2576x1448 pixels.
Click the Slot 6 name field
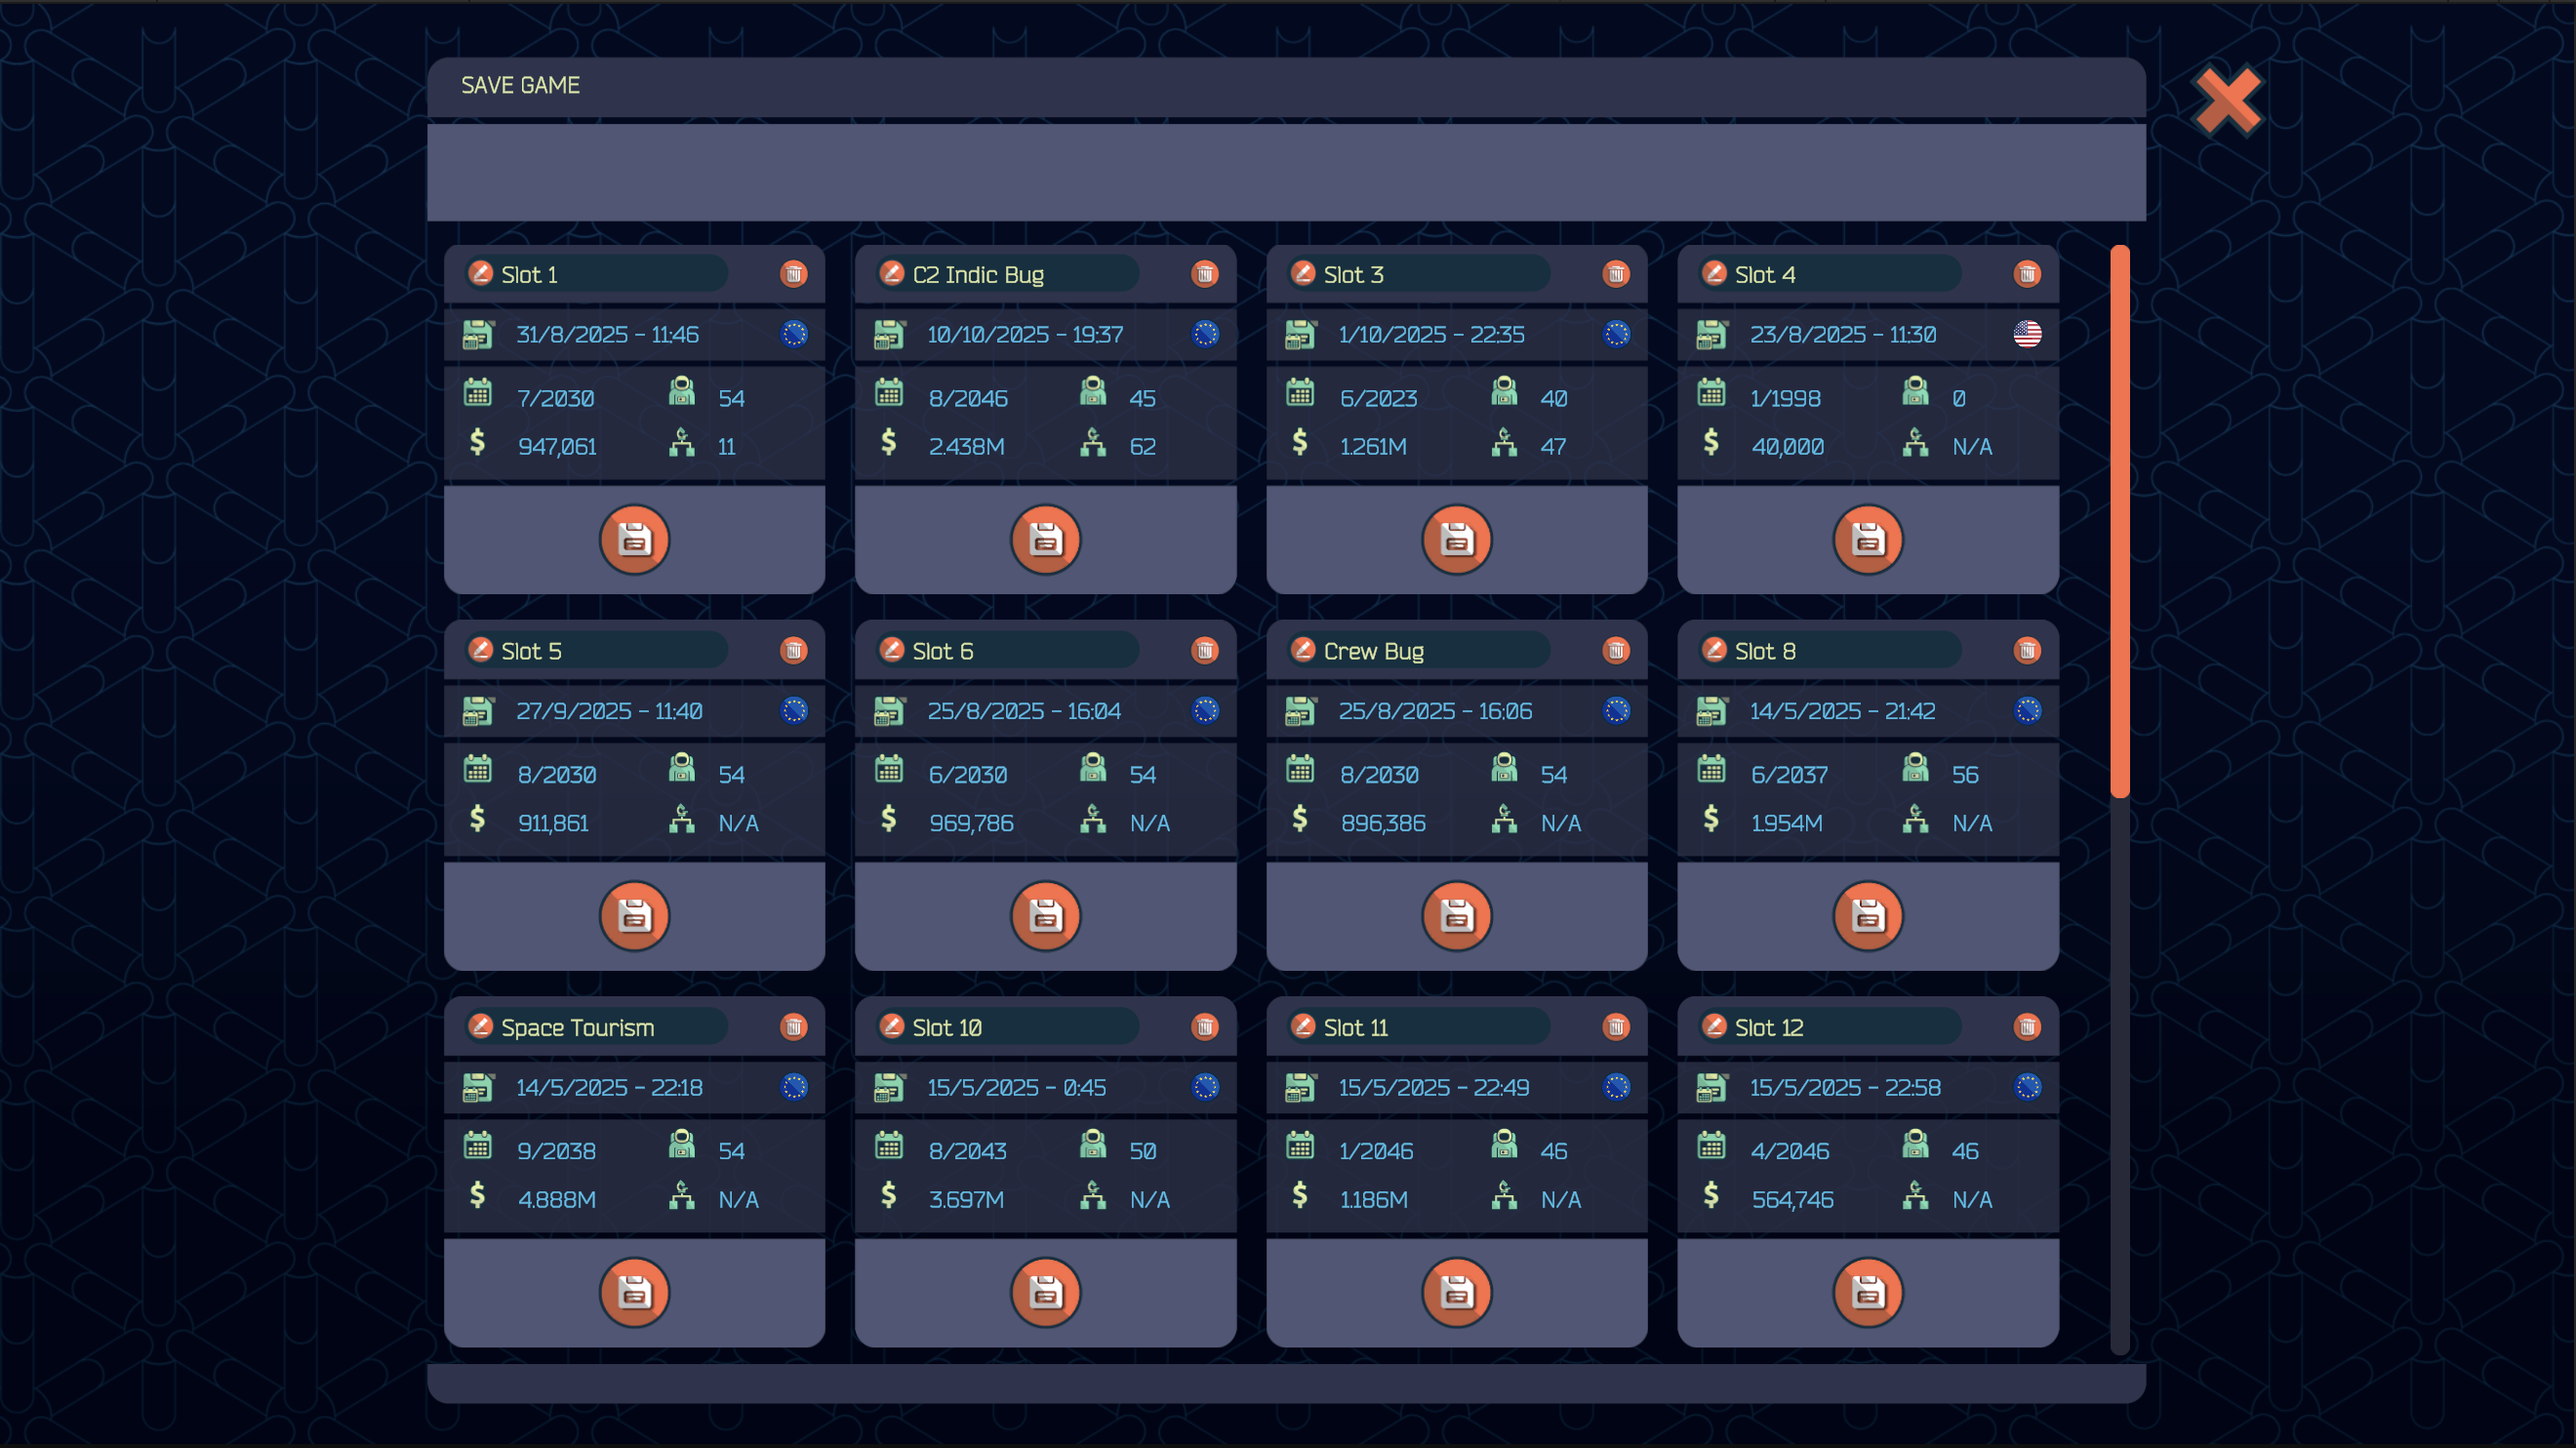pos(1020,651)
